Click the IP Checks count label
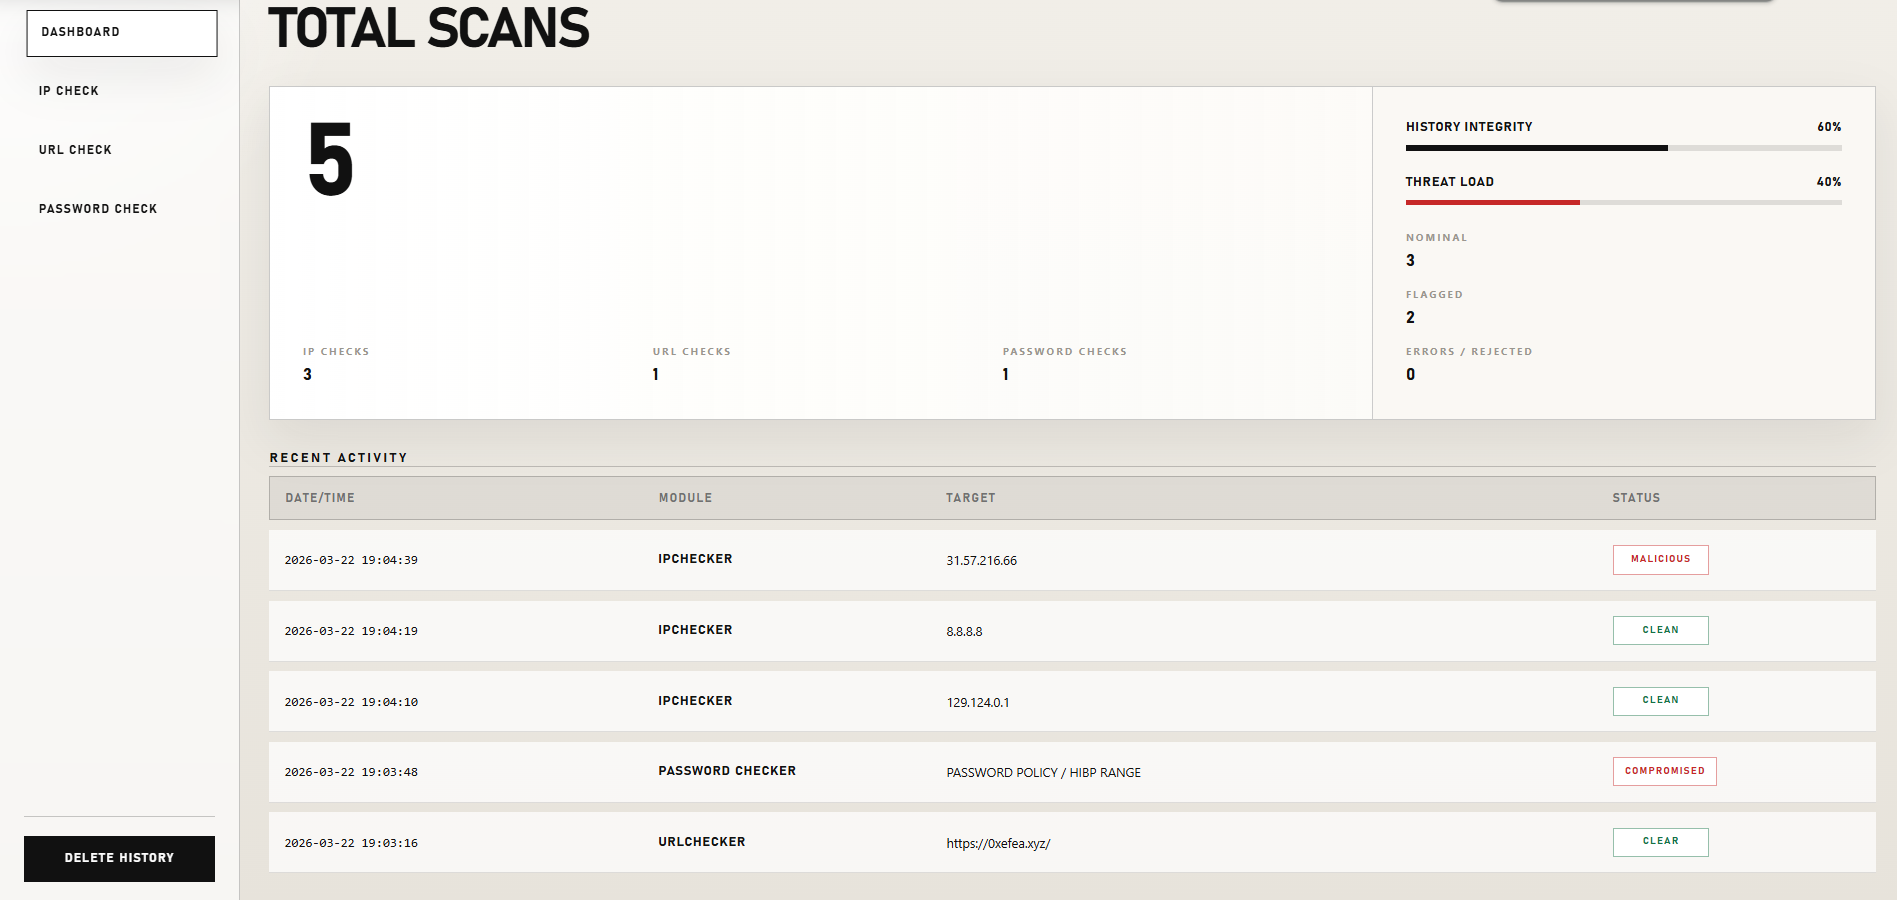 (336, 352)
